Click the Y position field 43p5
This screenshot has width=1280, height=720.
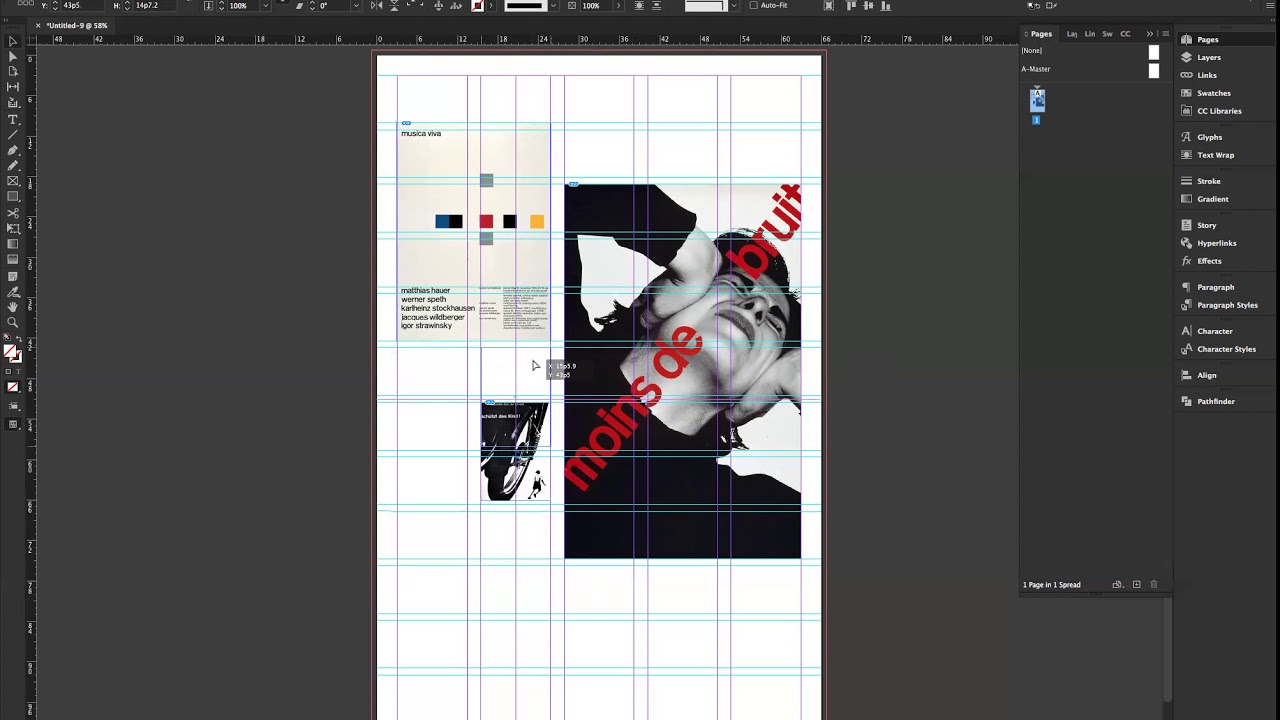point(84,5)
